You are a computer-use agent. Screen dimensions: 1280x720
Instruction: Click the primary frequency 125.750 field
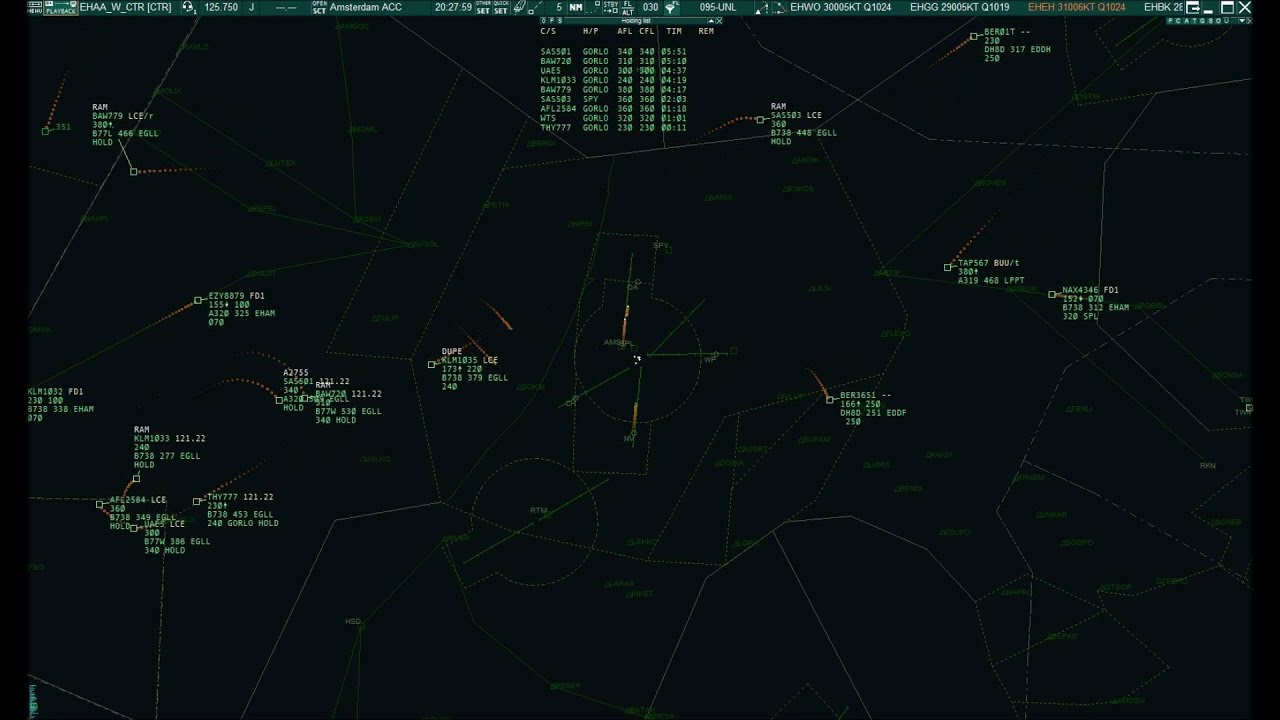coord(221,7)
